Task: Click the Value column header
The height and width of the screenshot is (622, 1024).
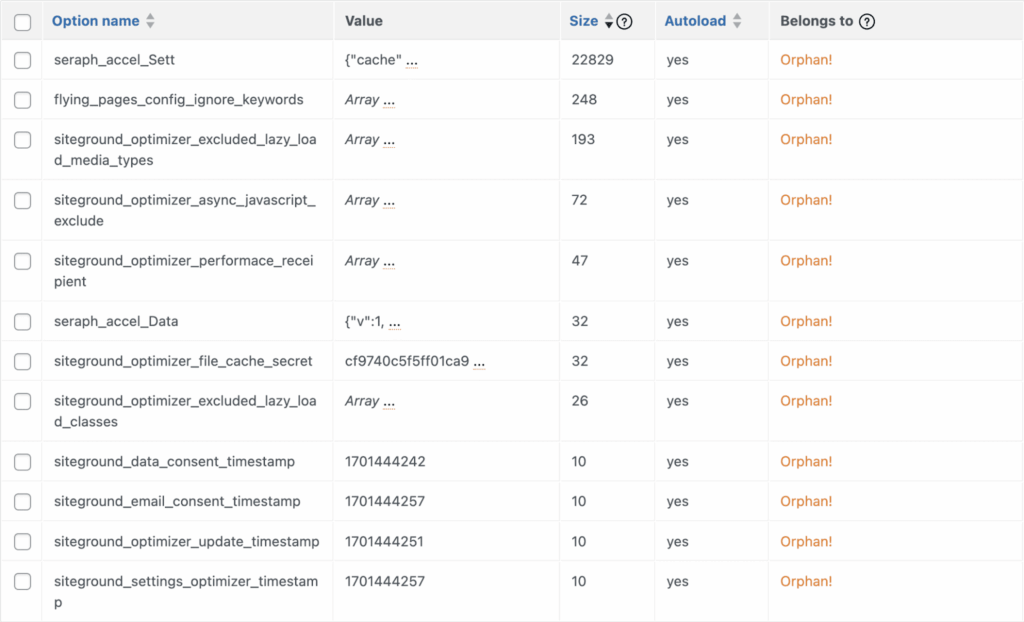Action: point(364,21)
